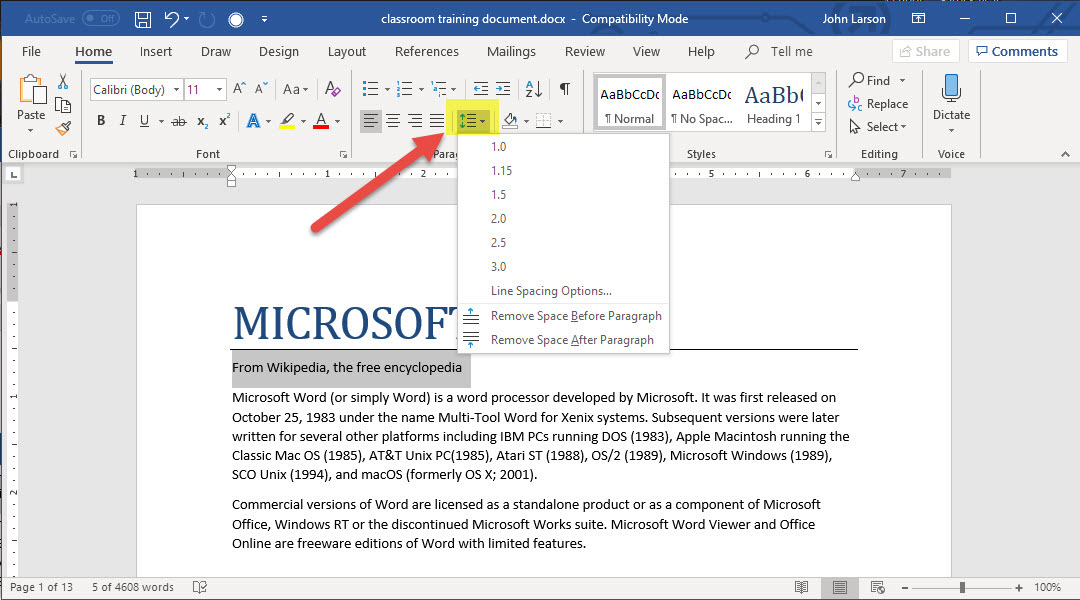Click Replace in the Editing group

tap(886, 104)
